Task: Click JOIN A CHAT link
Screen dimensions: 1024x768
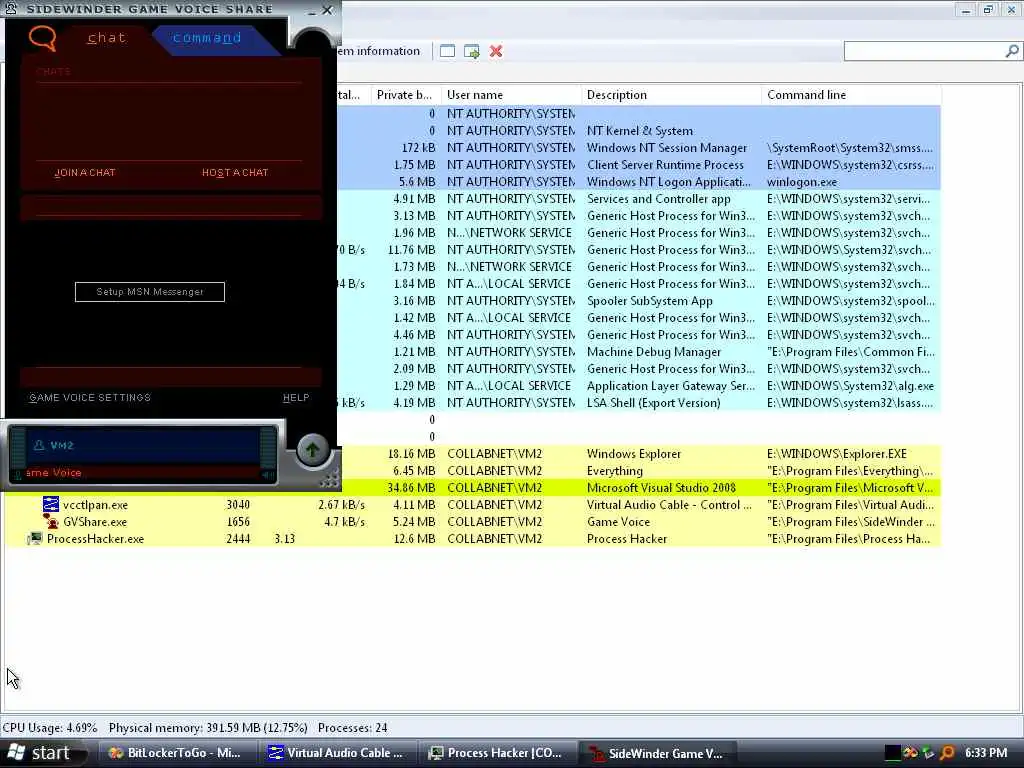Action: pyautogui.click(x=85, y=172)
